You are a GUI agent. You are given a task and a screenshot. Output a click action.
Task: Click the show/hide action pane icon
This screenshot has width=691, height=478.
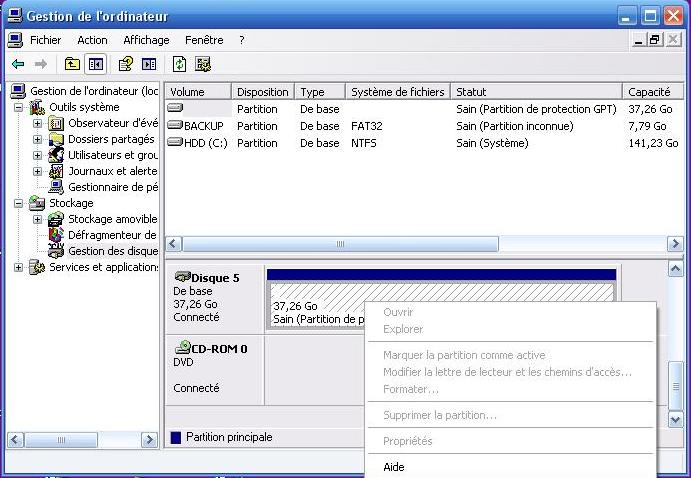pos(149,64)
